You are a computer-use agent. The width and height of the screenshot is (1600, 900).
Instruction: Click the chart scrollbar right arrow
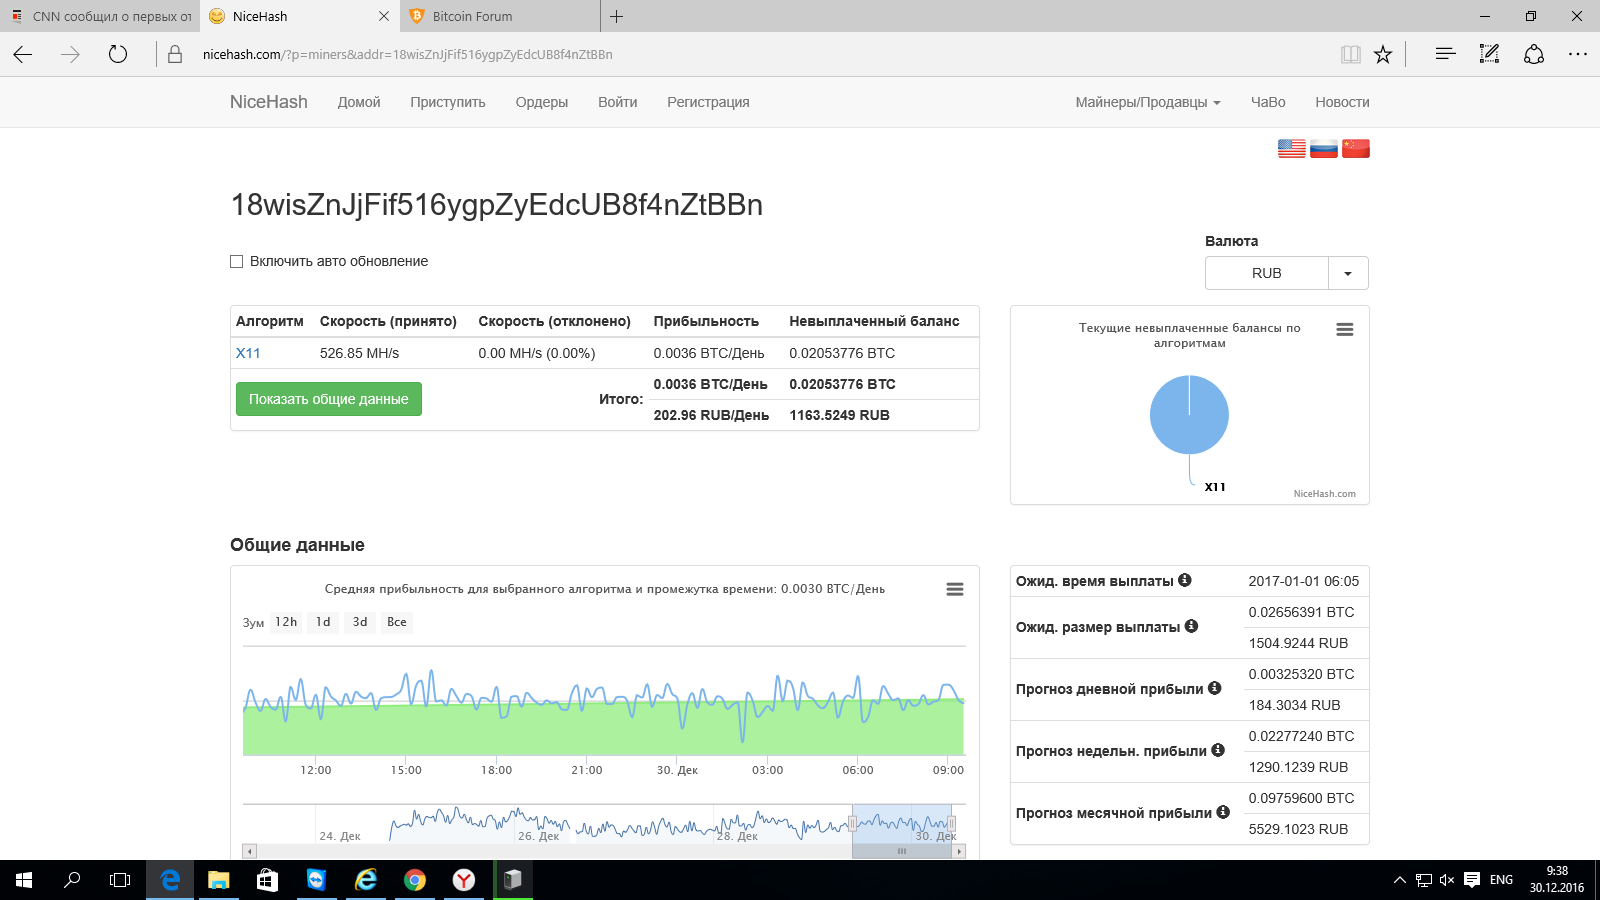(x=959, y=852)
